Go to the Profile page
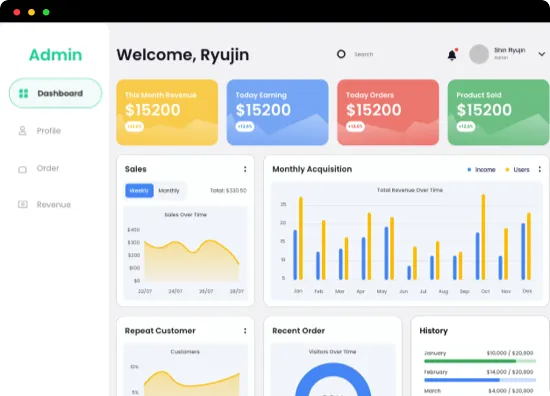 (49, 131)
